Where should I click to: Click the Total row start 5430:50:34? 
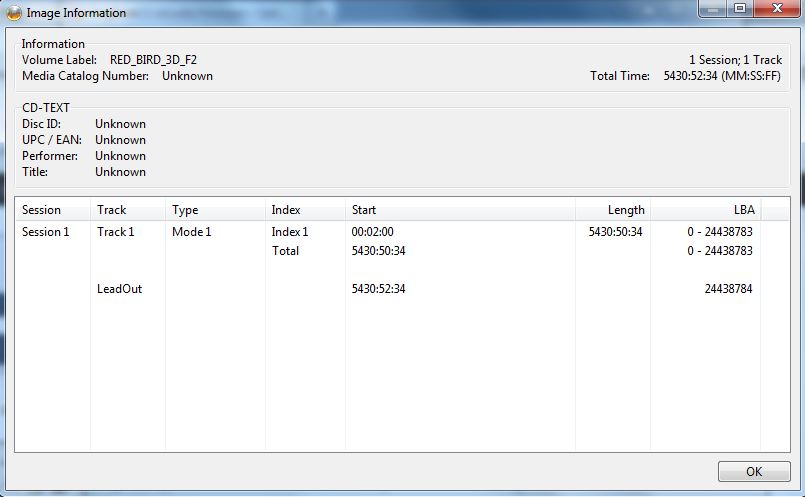tap(378, 251)
